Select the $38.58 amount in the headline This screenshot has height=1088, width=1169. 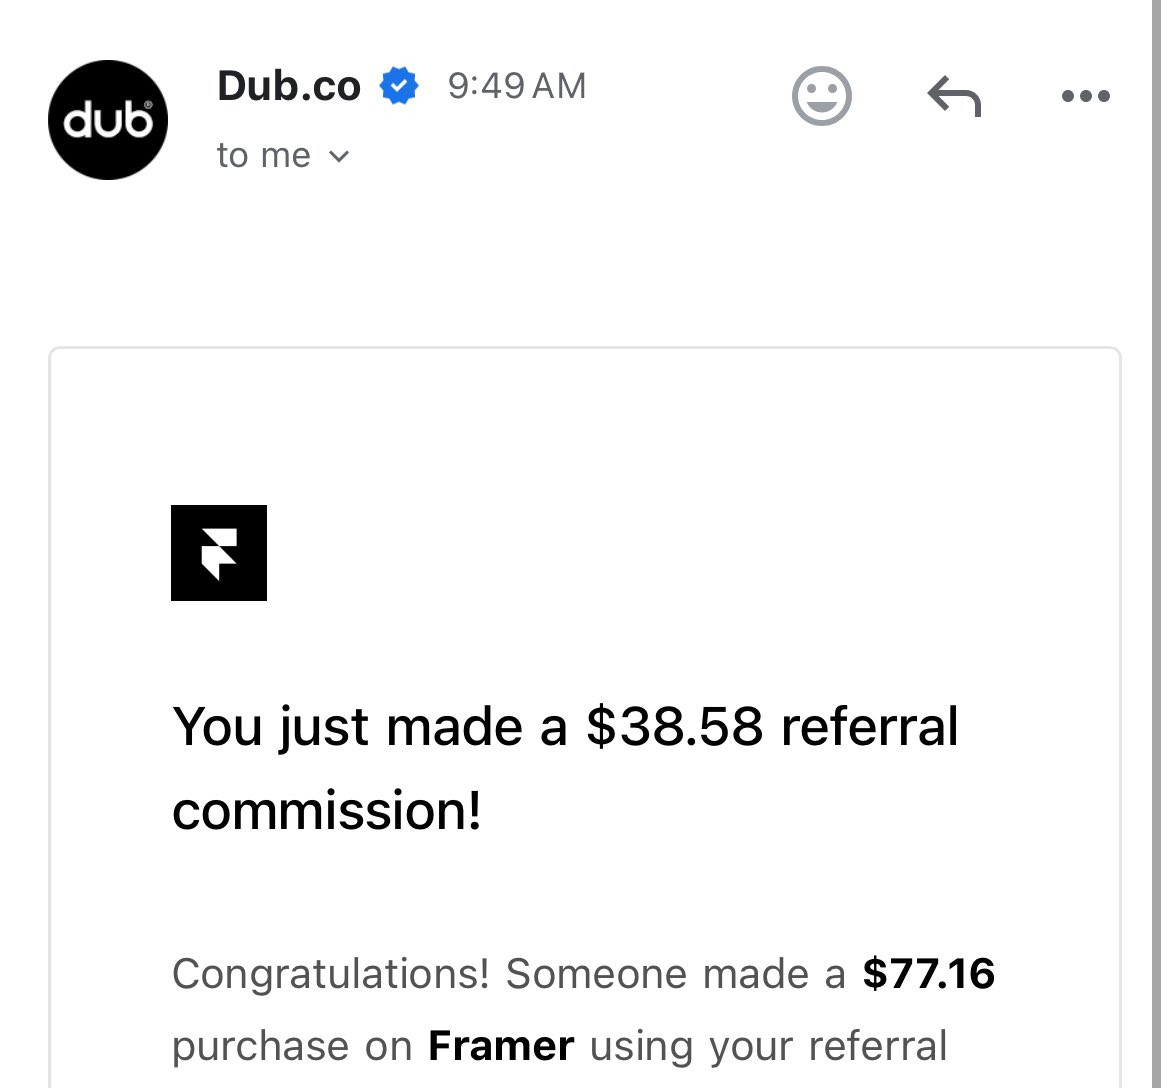(675, 726)
